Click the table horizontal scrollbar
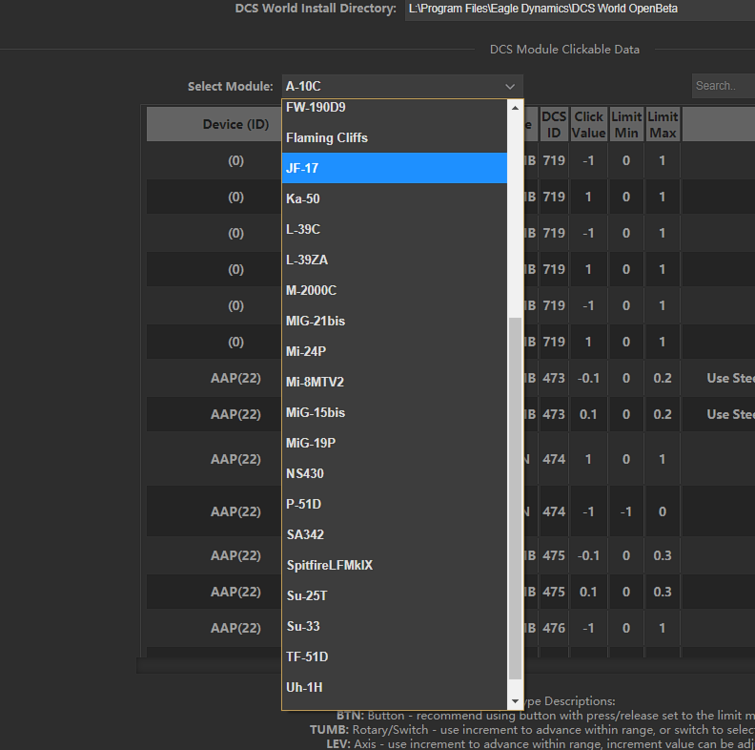 445,666
